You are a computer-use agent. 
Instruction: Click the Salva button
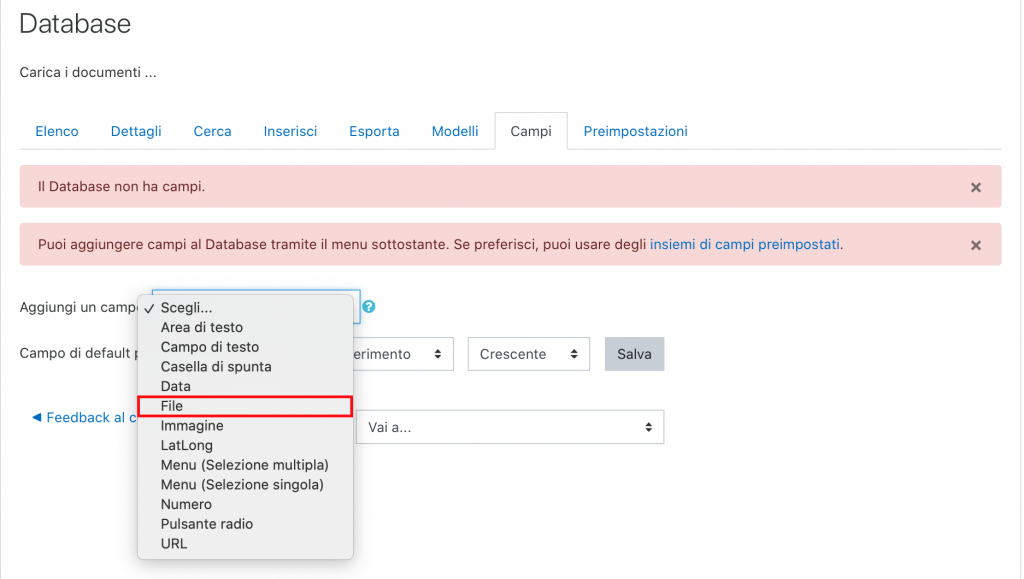634,354
